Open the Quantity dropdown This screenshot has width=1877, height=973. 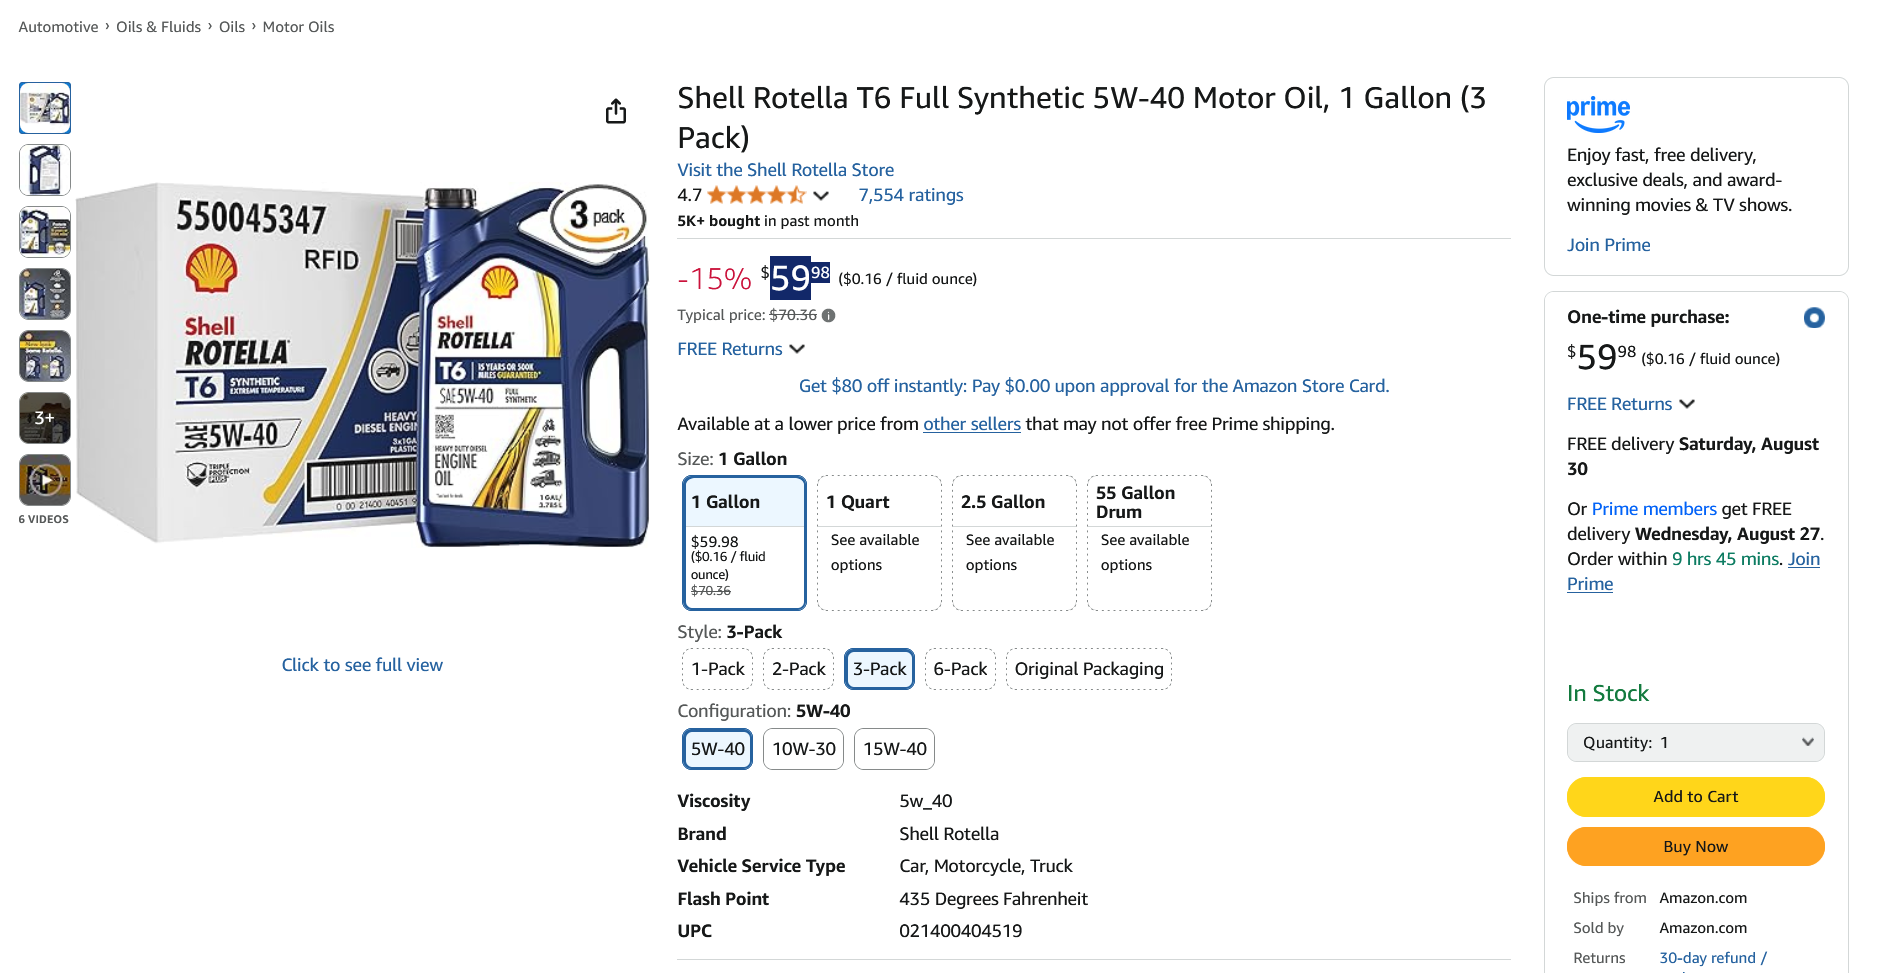(x=1695, y=742)
